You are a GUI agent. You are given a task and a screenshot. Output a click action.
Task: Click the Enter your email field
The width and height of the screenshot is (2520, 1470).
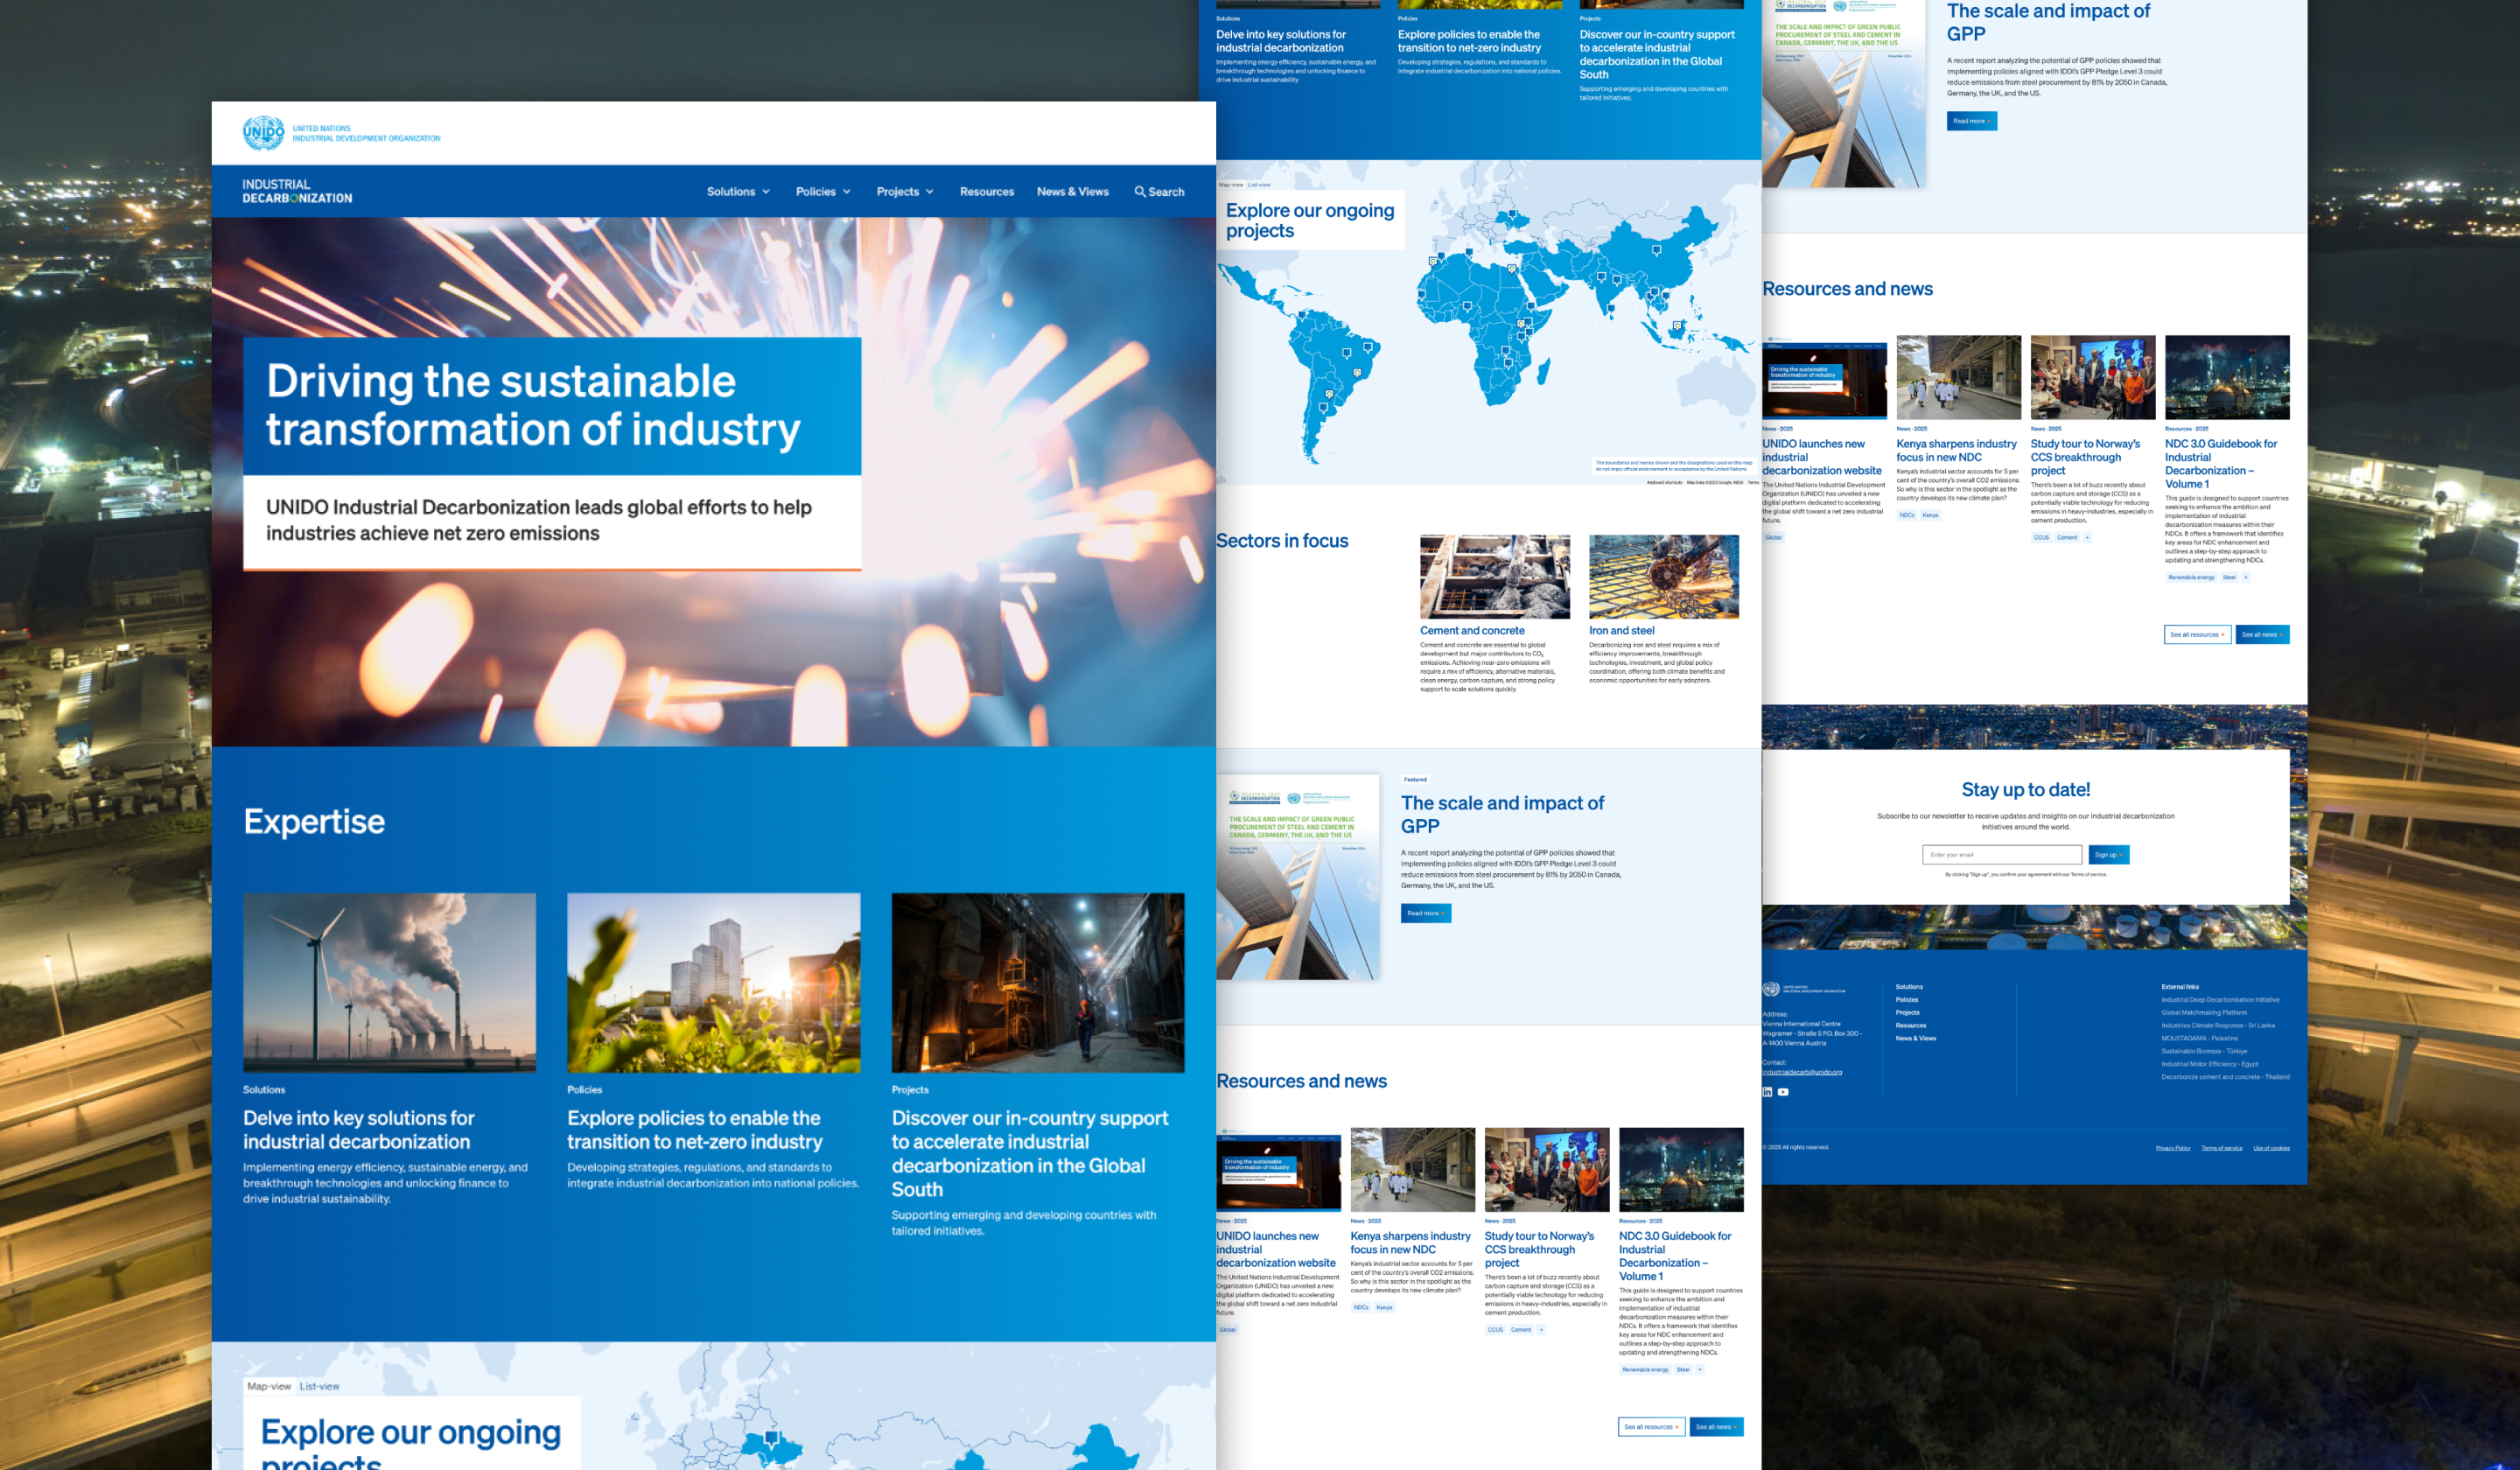(2003, 854)
